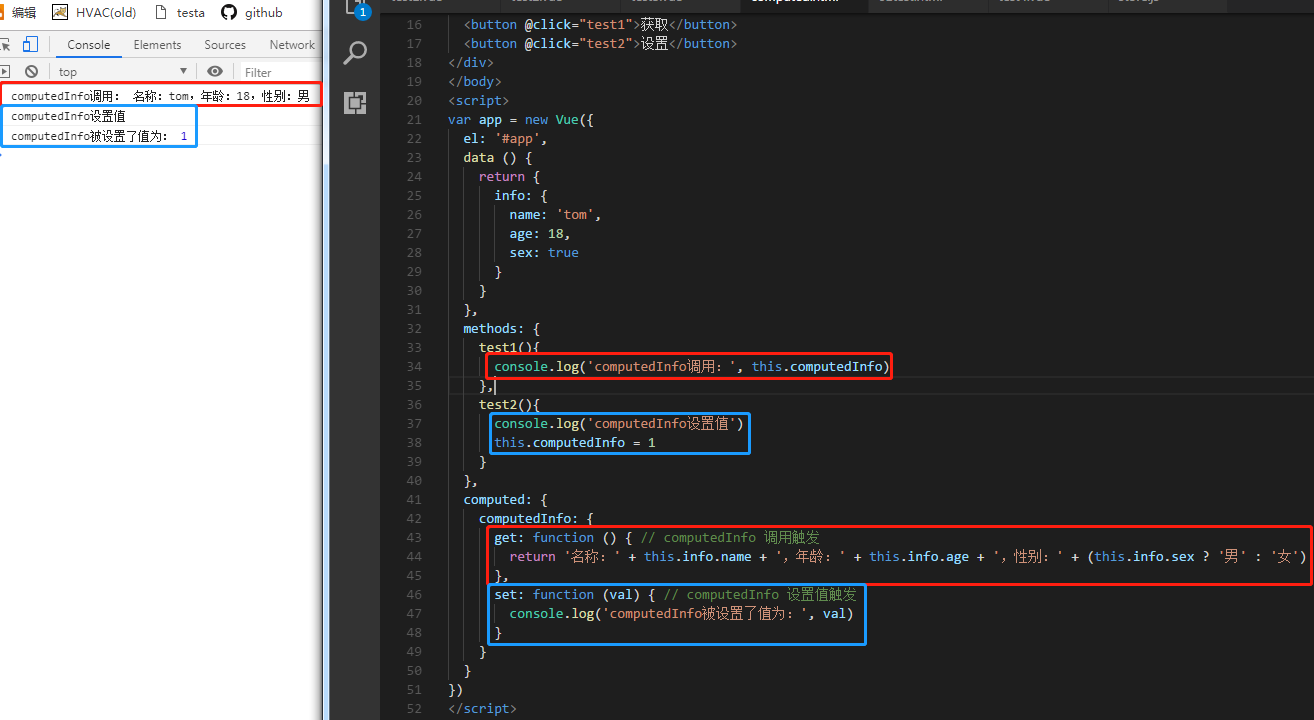Viewport: 1314px width, 720px height.
Task: Open the Extensions view in the activity bar
Action: (355, 102)
